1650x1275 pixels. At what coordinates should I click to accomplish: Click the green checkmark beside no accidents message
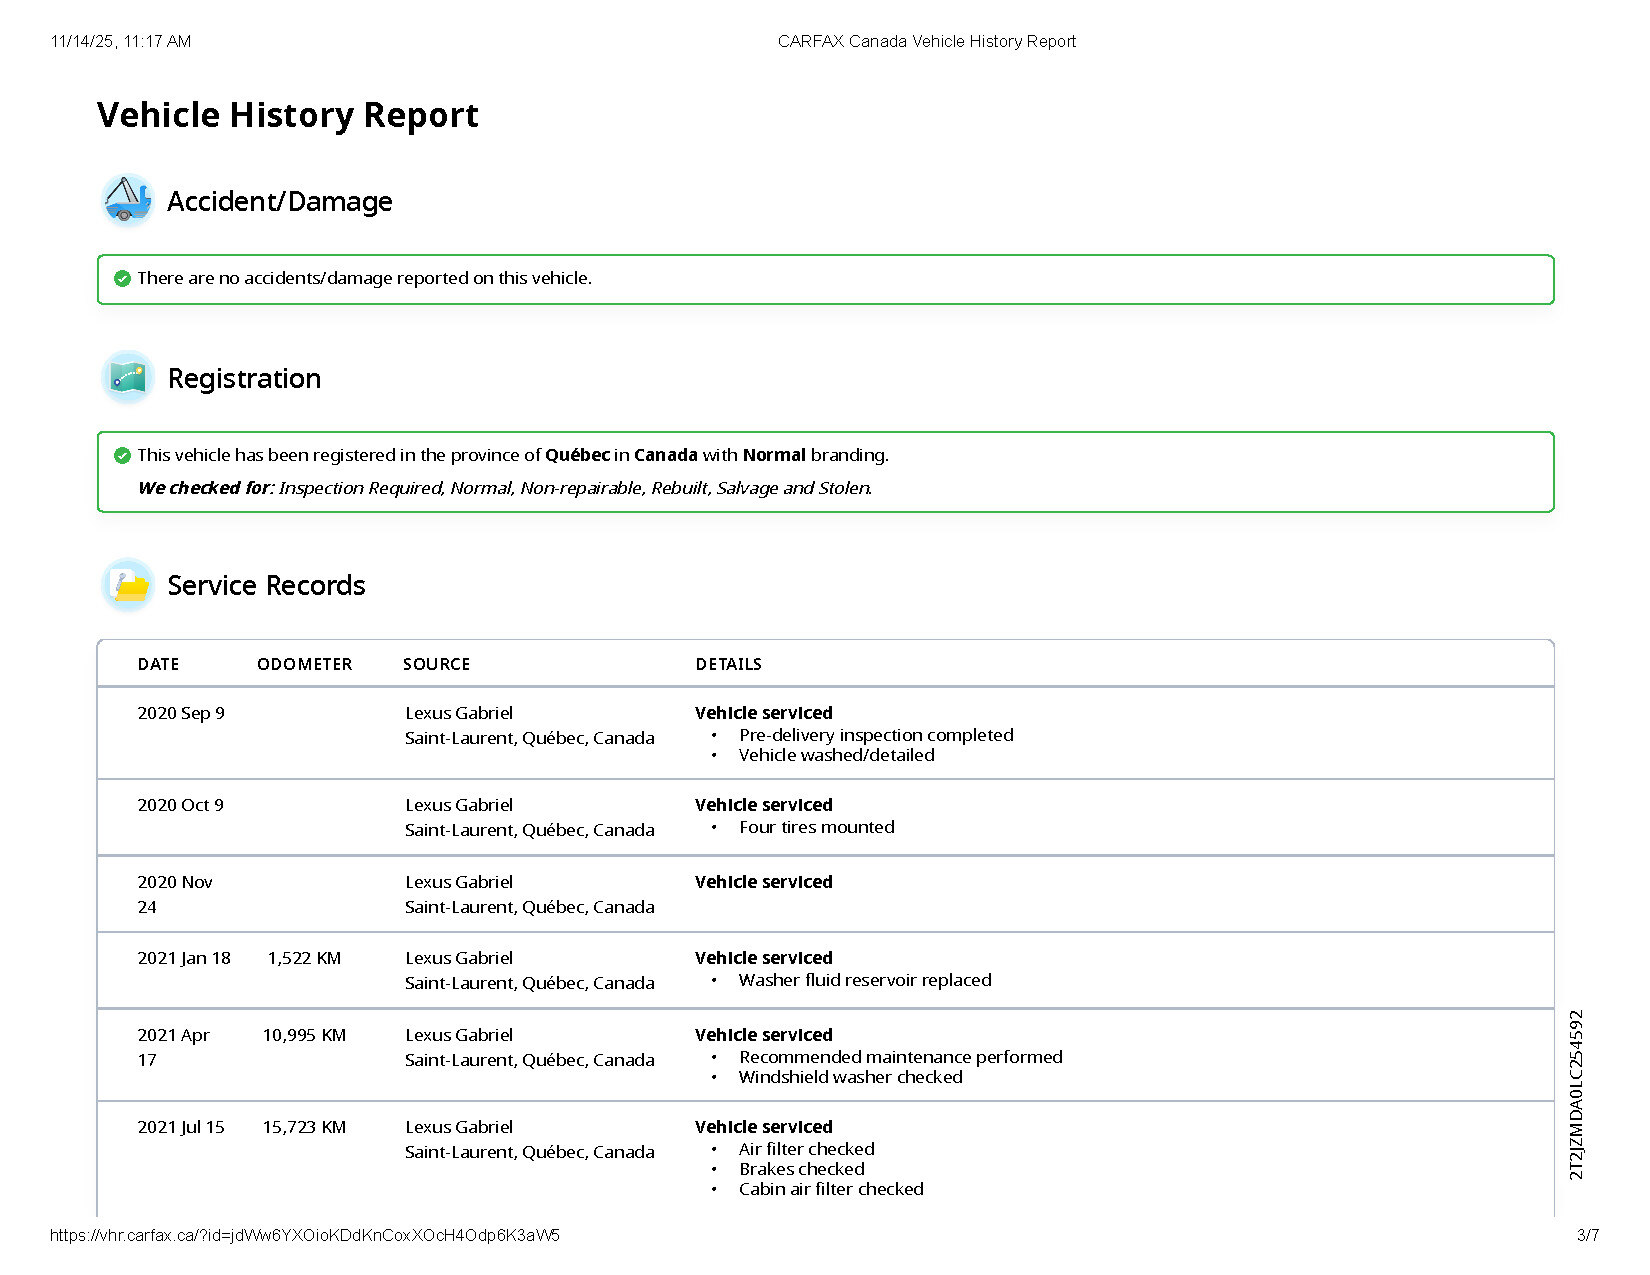[x=122, y=278]
